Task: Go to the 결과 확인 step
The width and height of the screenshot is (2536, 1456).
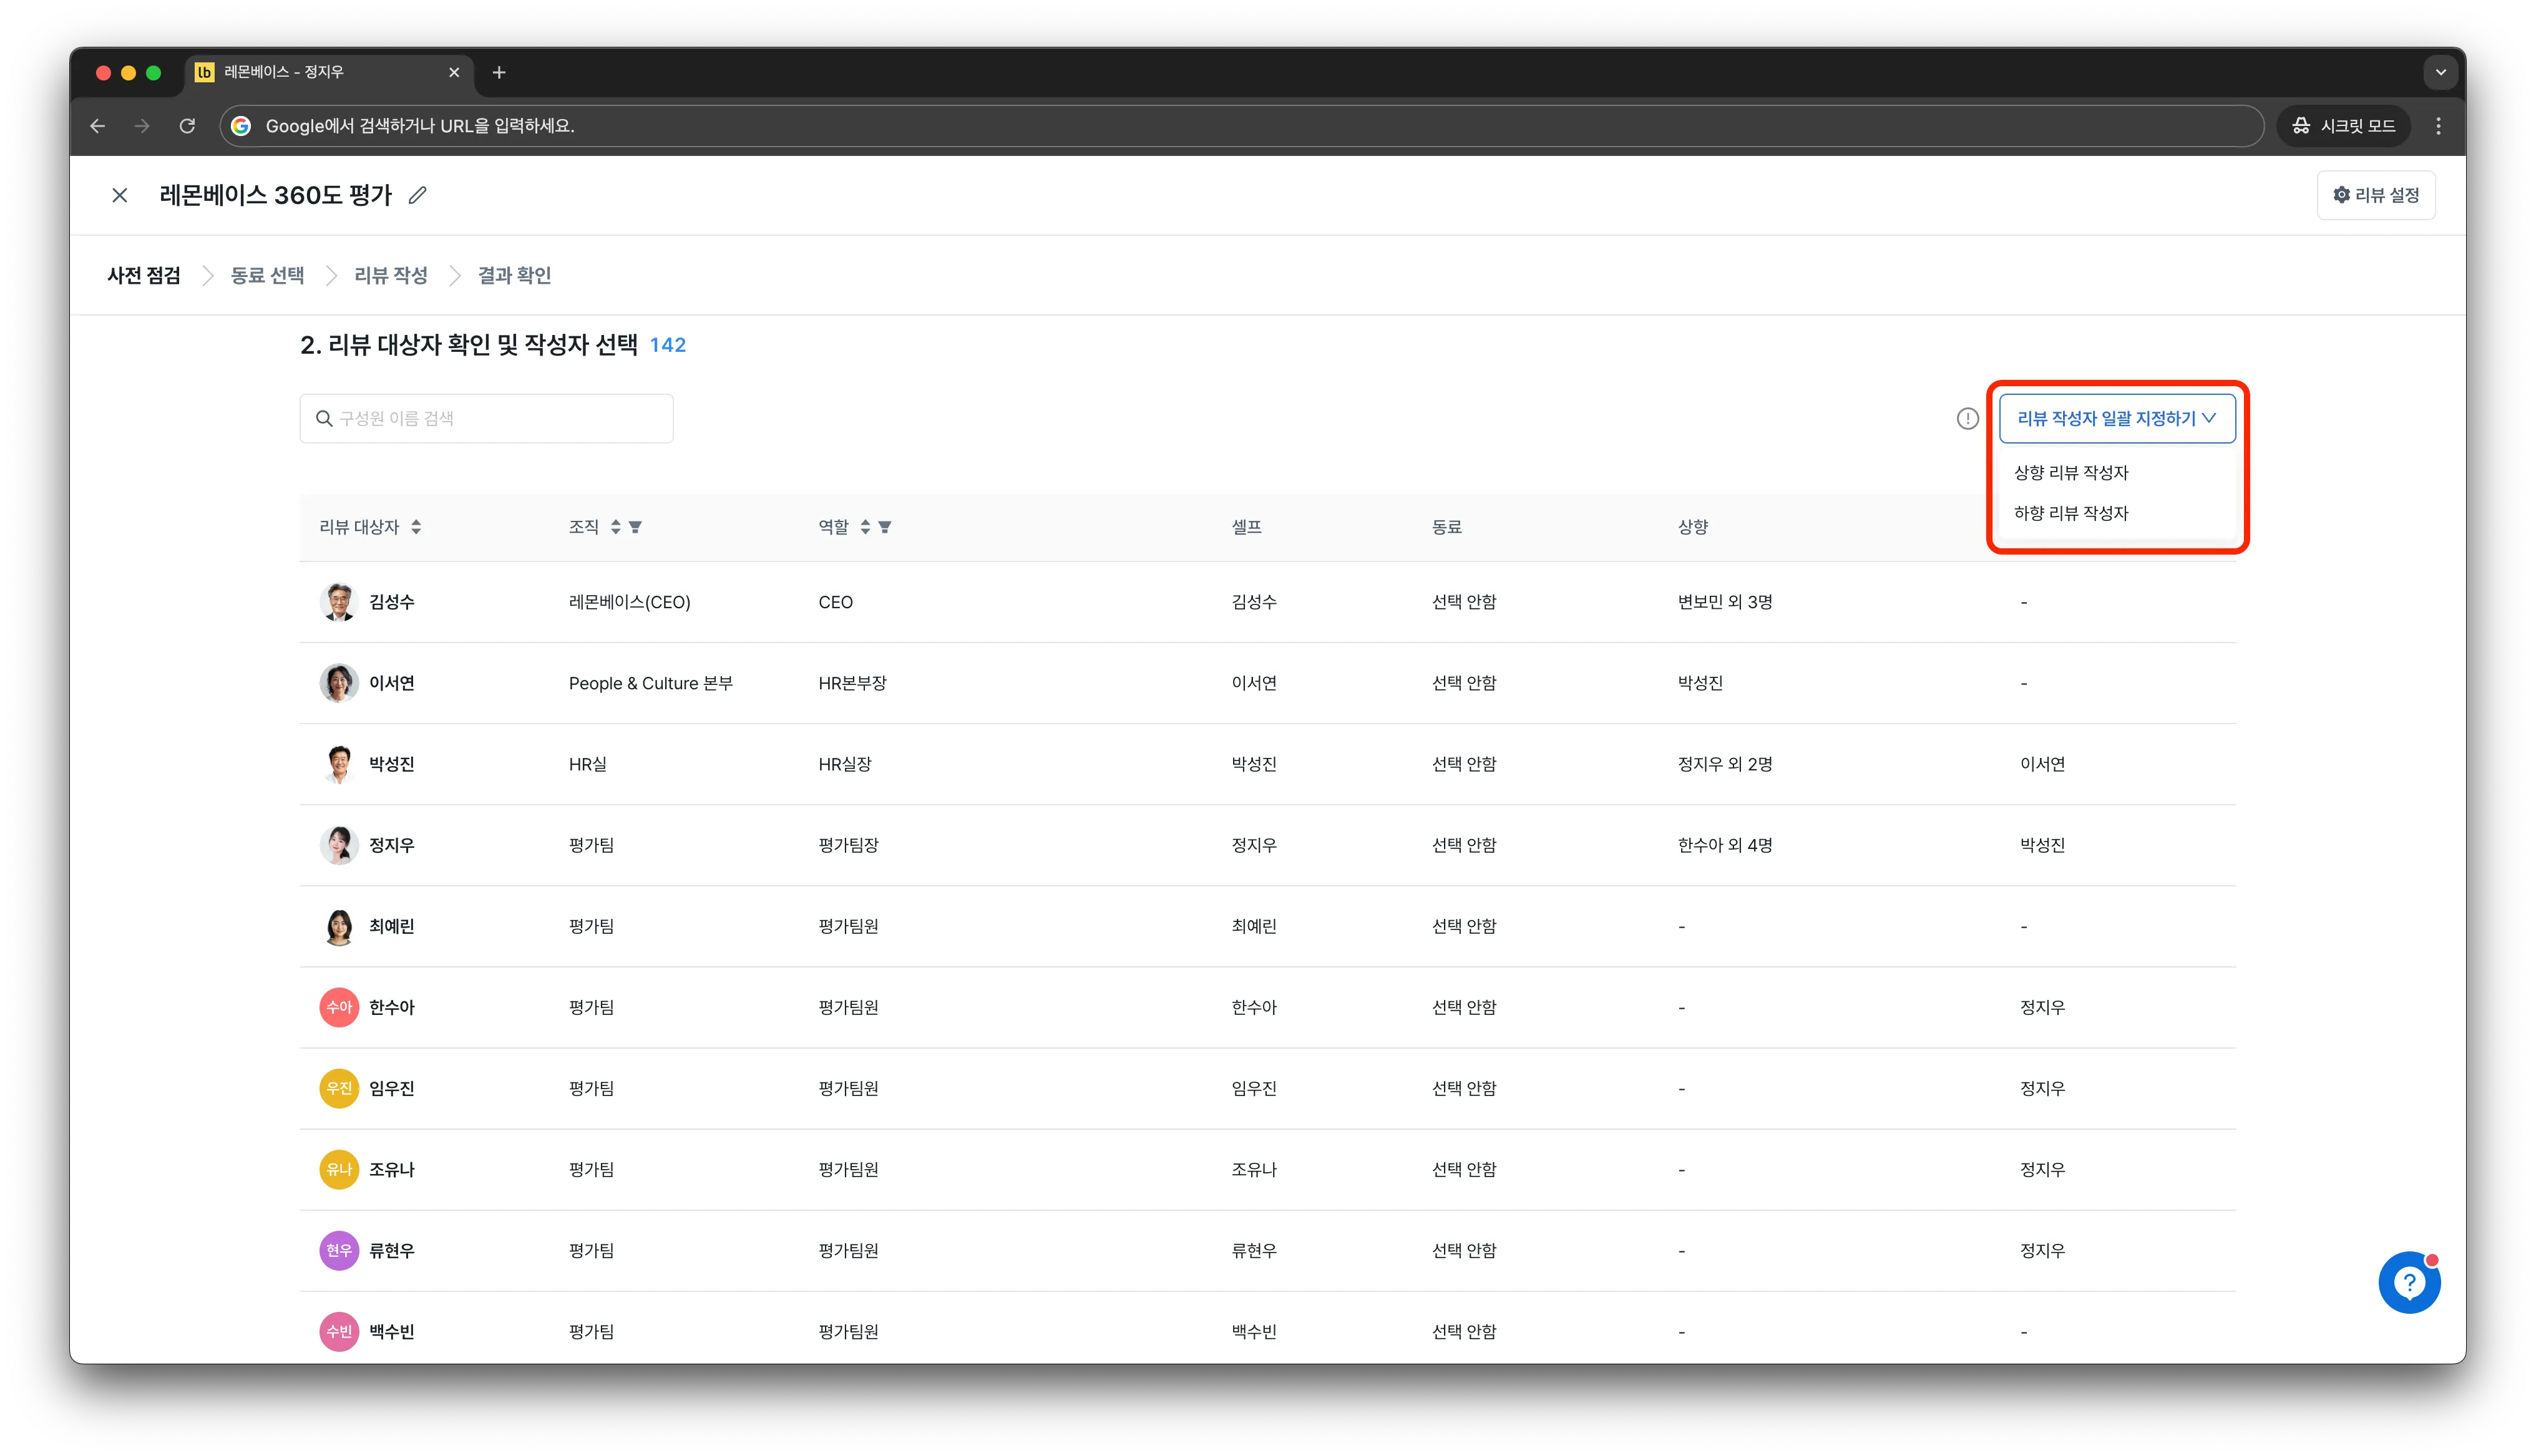Action: pos(514,275)
